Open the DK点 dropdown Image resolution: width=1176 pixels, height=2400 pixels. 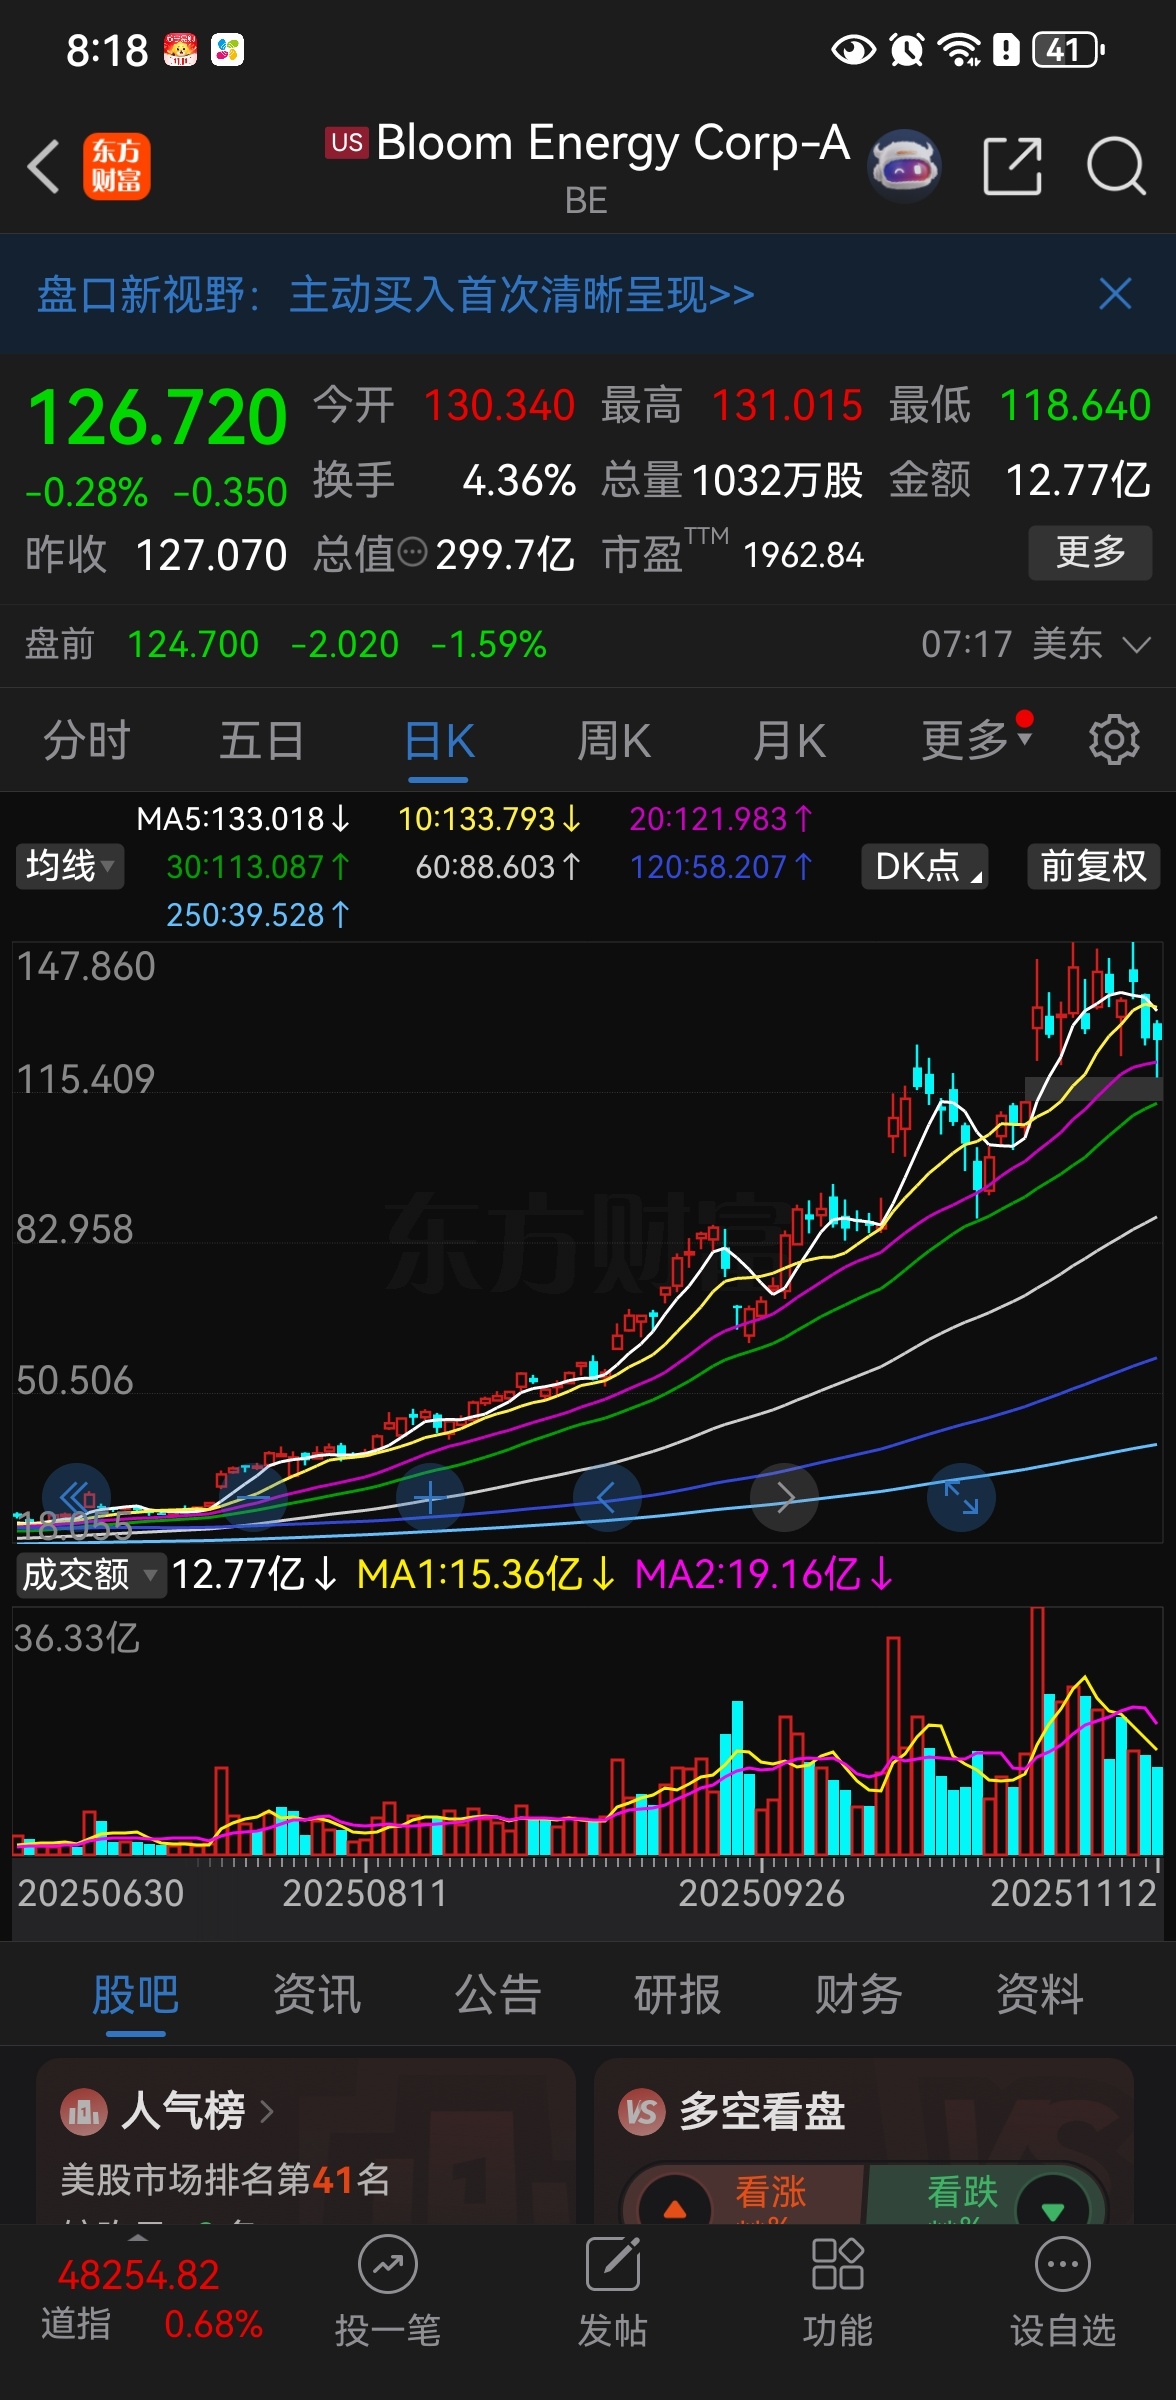pyautogui.click(x=925, y=866)
